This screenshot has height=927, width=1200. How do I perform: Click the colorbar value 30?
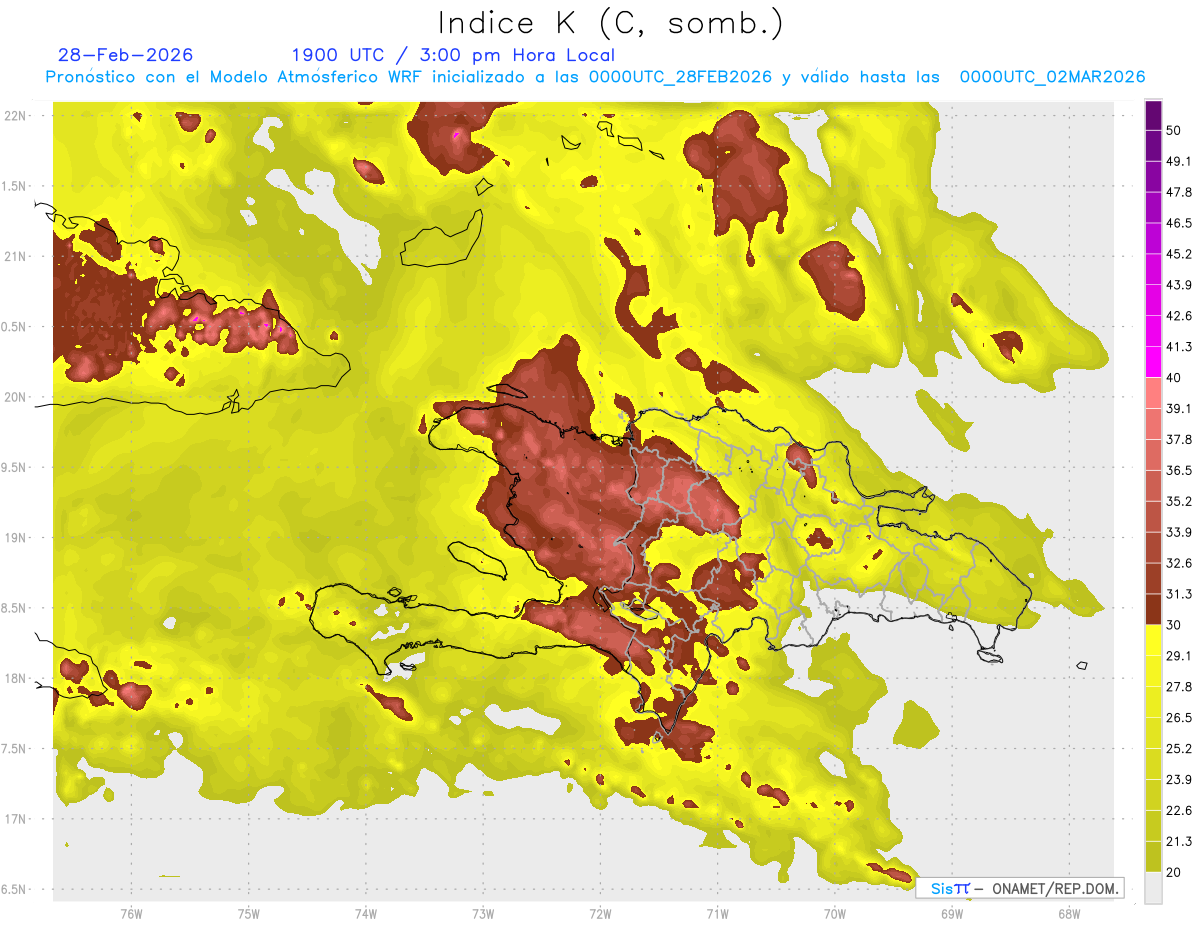point(1176,625)
